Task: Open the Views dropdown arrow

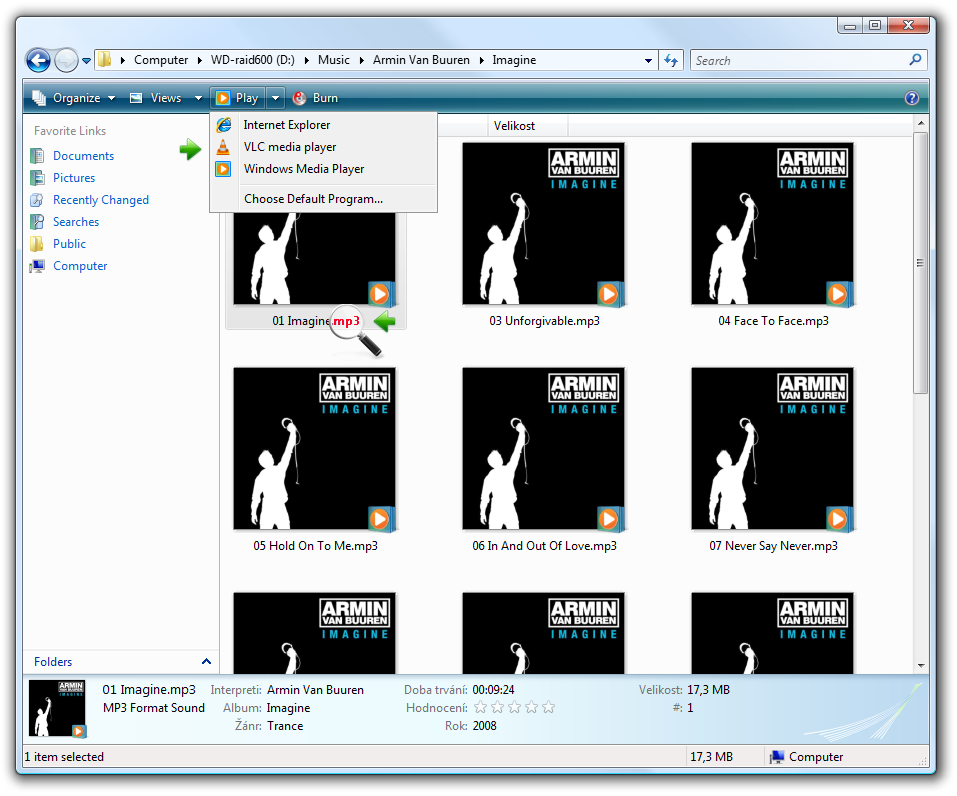Action: pos(198,98)
